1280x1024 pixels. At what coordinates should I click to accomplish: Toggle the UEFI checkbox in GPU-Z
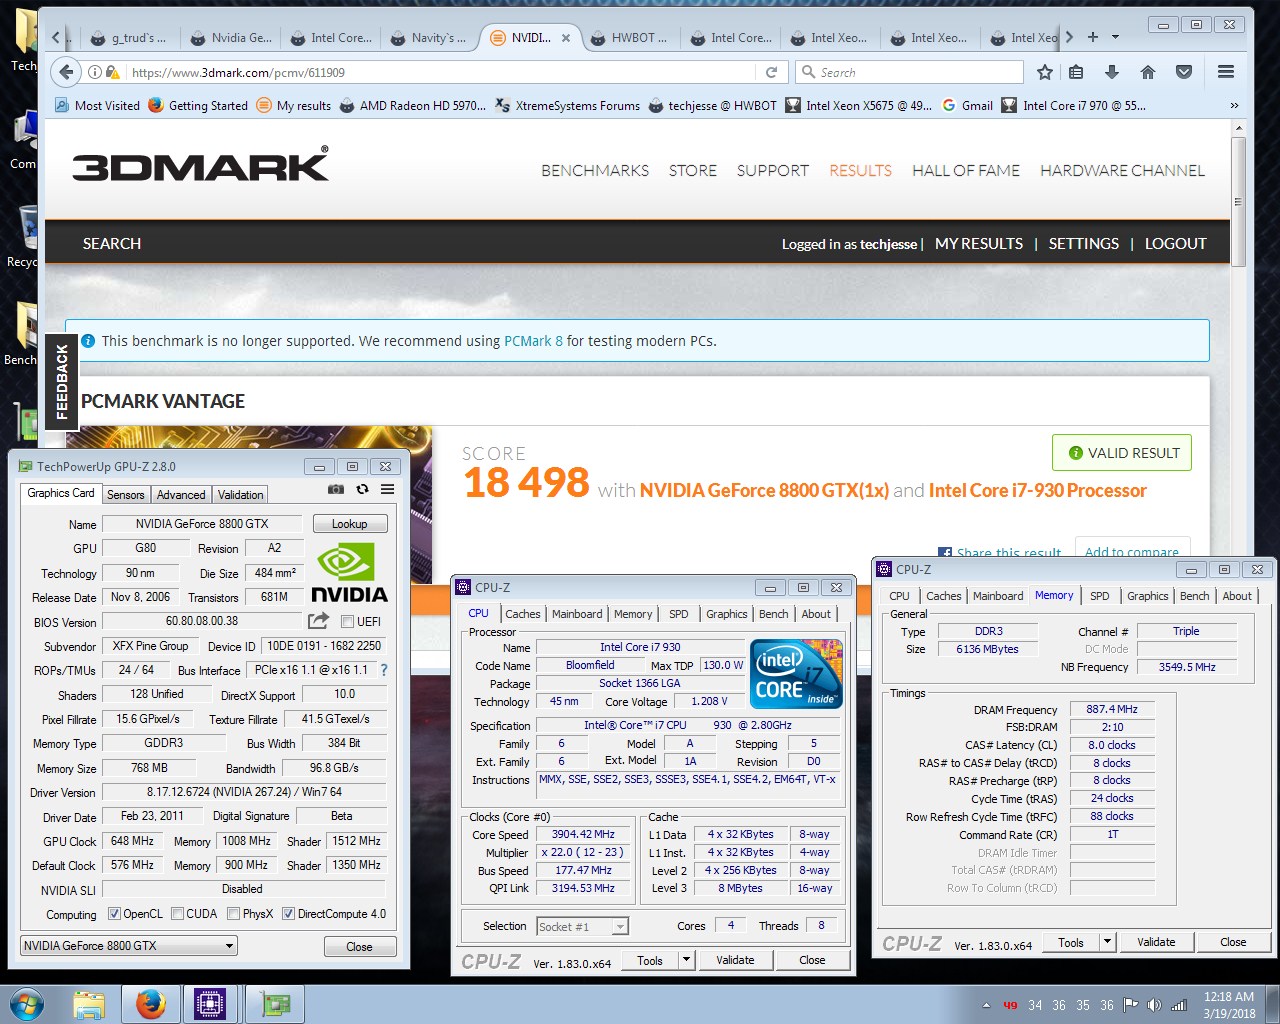pyautogui.click(x=348, y=621)
